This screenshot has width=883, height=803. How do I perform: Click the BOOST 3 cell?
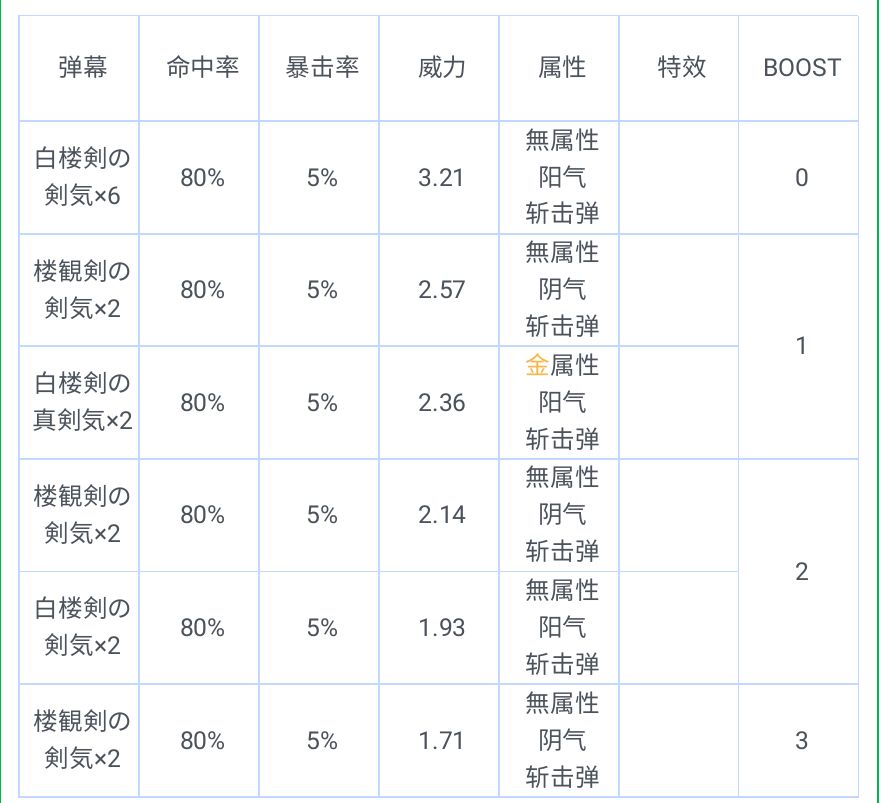[799, 740]
